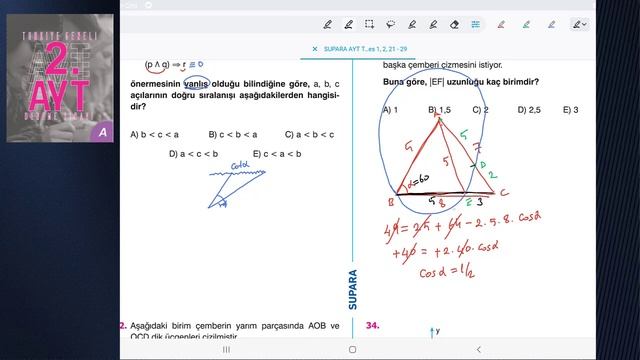Screen dimensions: 640x360
Task: Click the circled word yanlış
Action: coord(196,84)
